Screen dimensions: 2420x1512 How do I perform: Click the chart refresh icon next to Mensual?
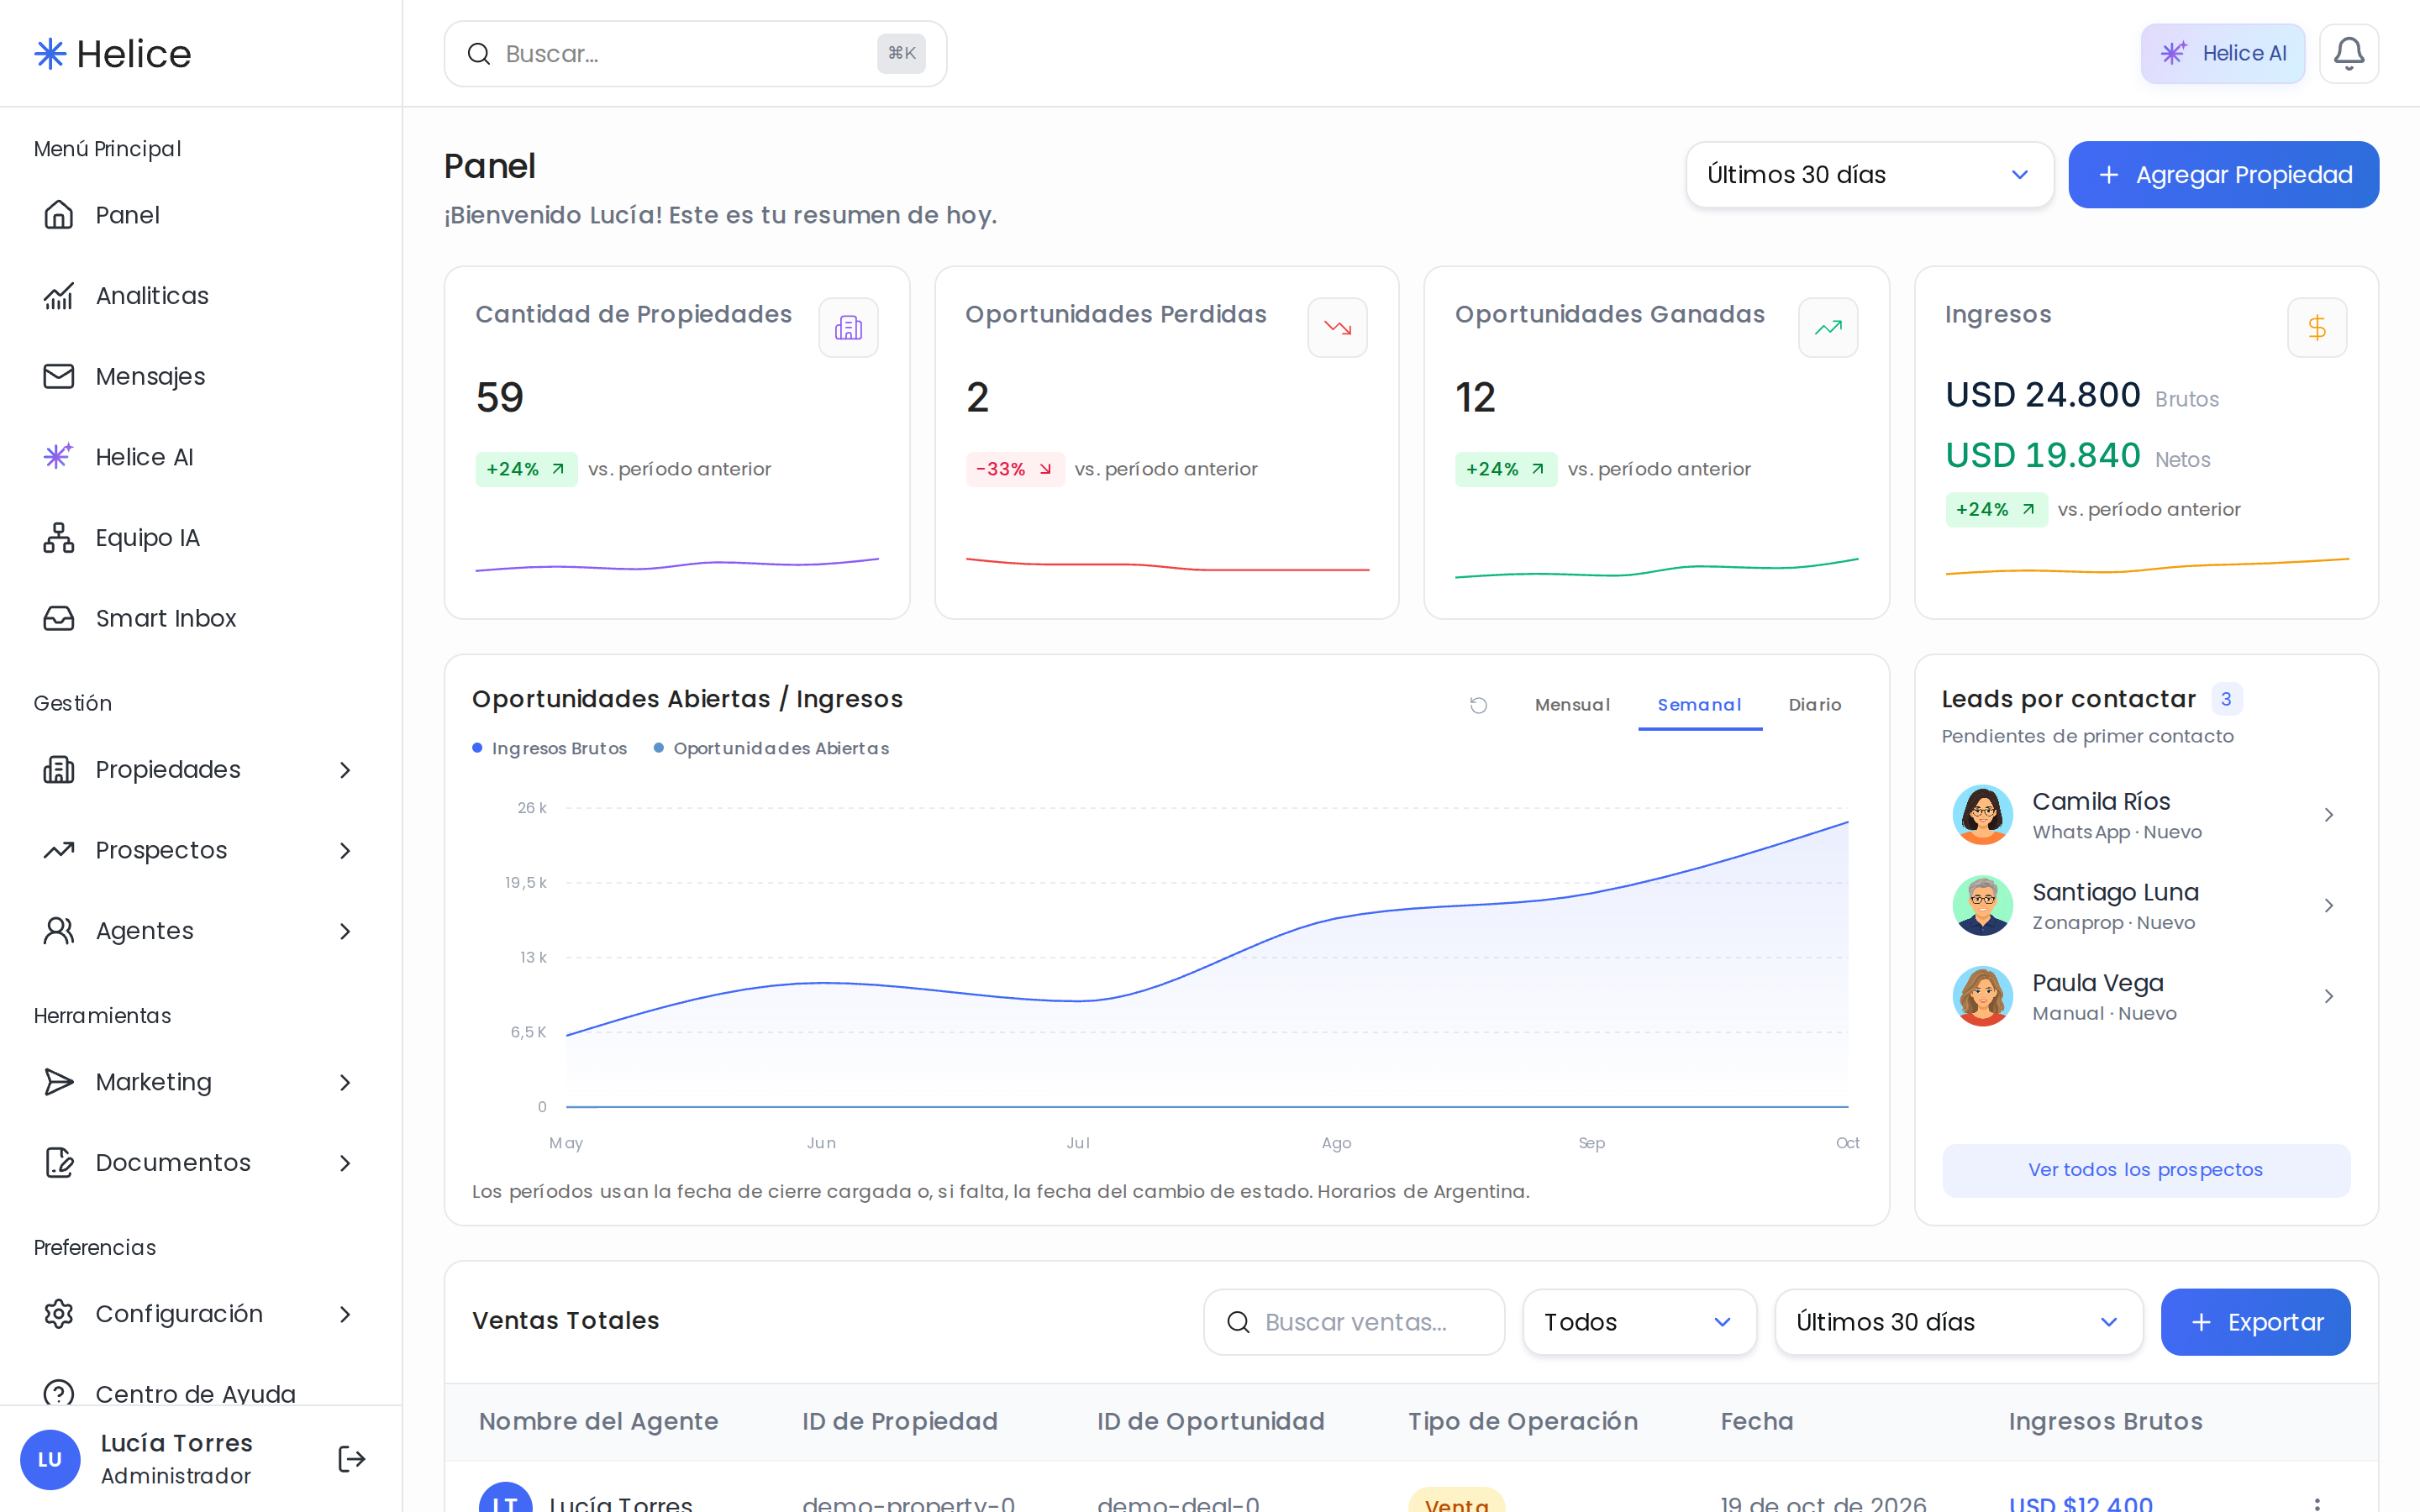click(1478, 705)
